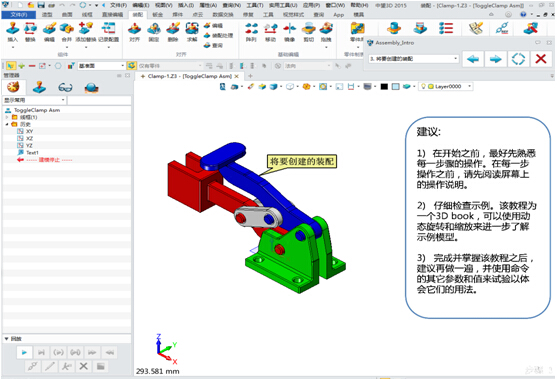Click the 插入 (Insert) component icon

(x=12, y=28)
